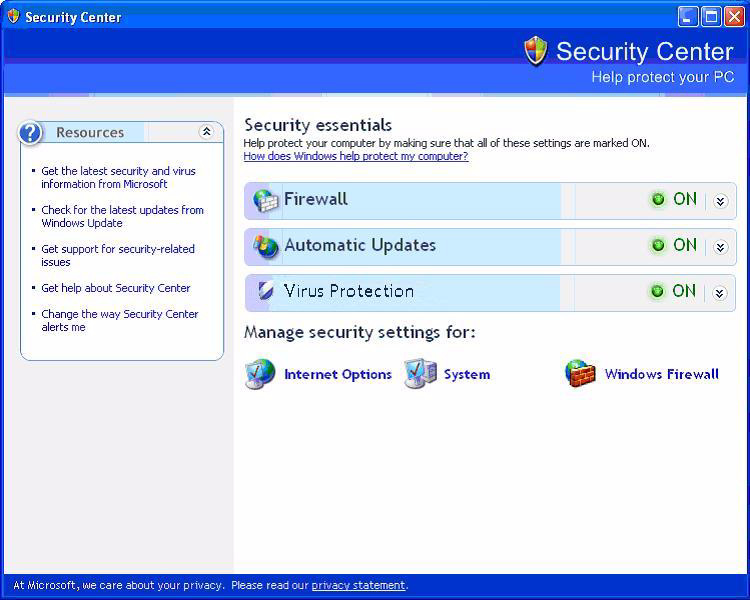Expand the Virus Protection section chevron
The width and height of the screenshot is (750, 600).
[719, 293]
